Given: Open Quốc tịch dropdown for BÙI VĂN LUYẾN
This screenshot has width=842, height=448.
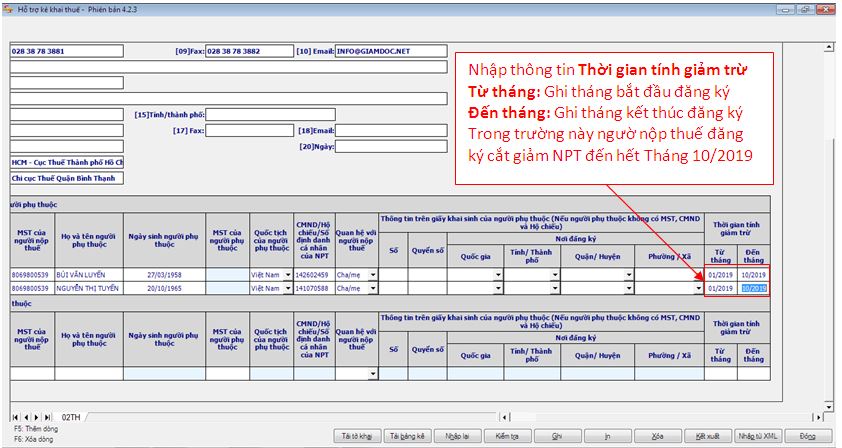Looking at the screenshot, I should click(x=287, y=274).
